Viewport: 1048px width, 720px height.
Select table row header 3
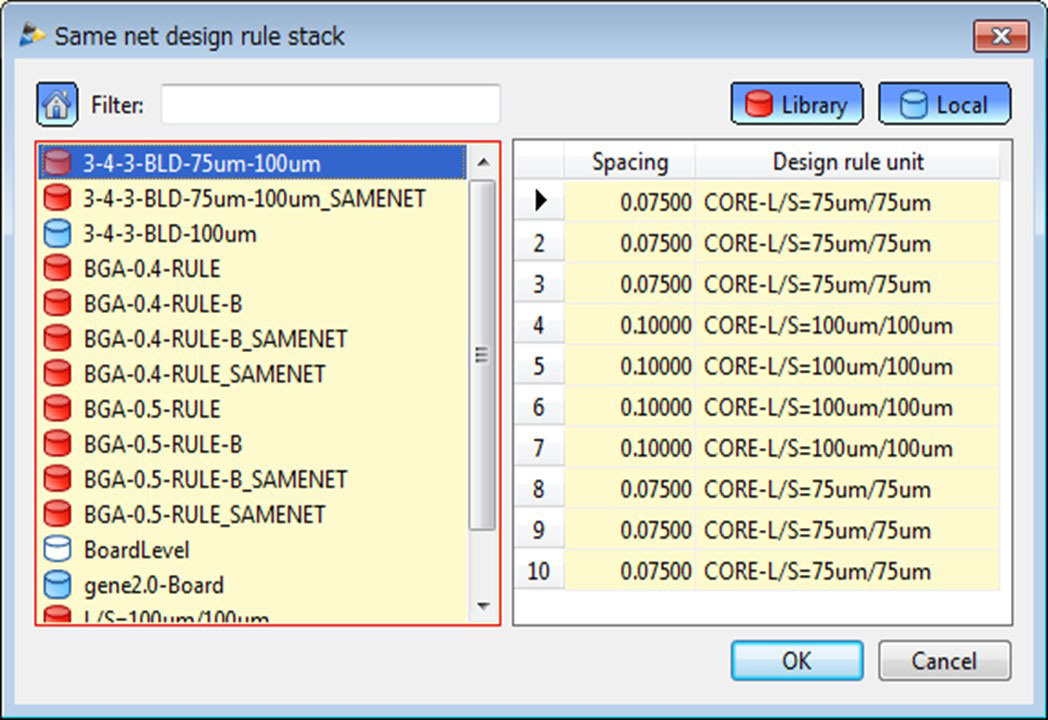[x=539, y=284]
